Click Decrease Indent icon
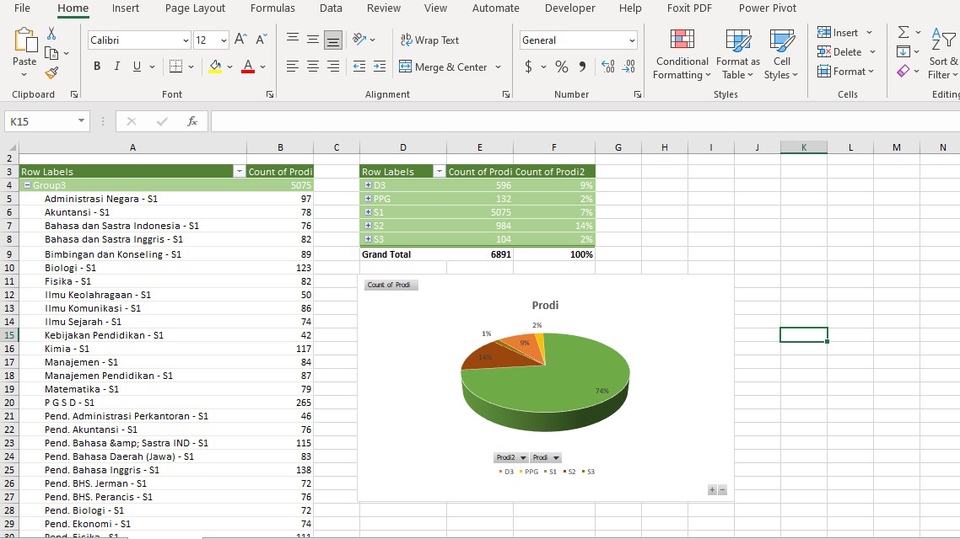The width and height of the screenshot is (960, 539). (x=359, y=66)
